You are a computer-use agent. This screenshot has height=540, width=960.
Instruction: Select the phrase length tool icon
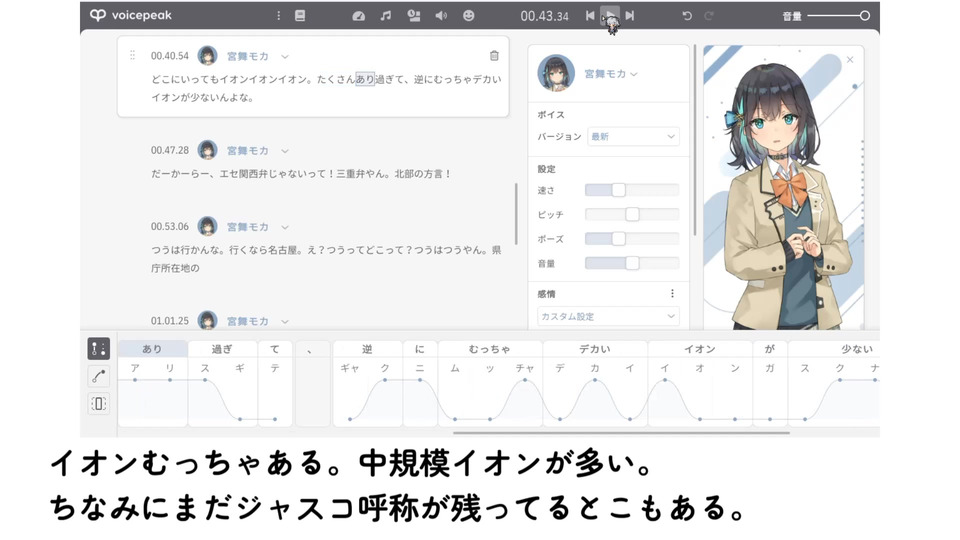[x=99, y=403]
